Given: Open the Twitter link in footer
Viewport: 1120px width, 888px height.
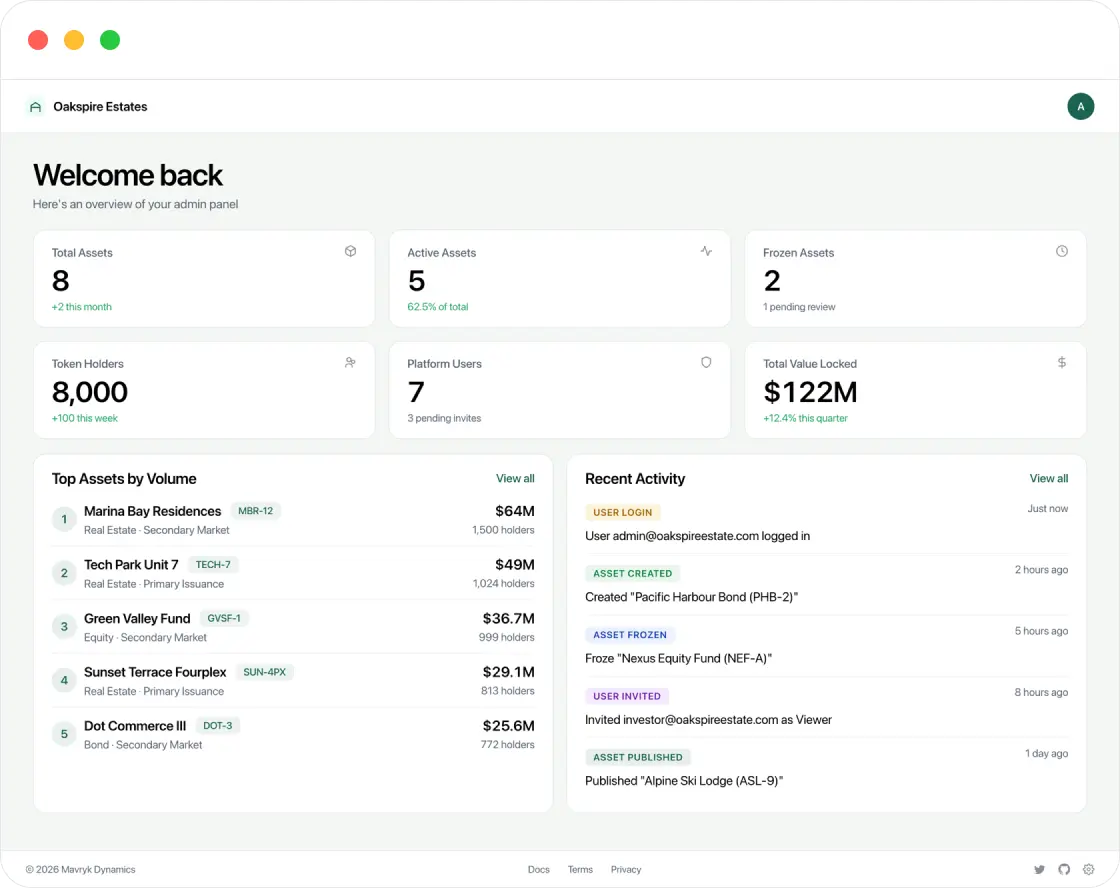Looking at the screenshot, I should [x=1039, y=869].
